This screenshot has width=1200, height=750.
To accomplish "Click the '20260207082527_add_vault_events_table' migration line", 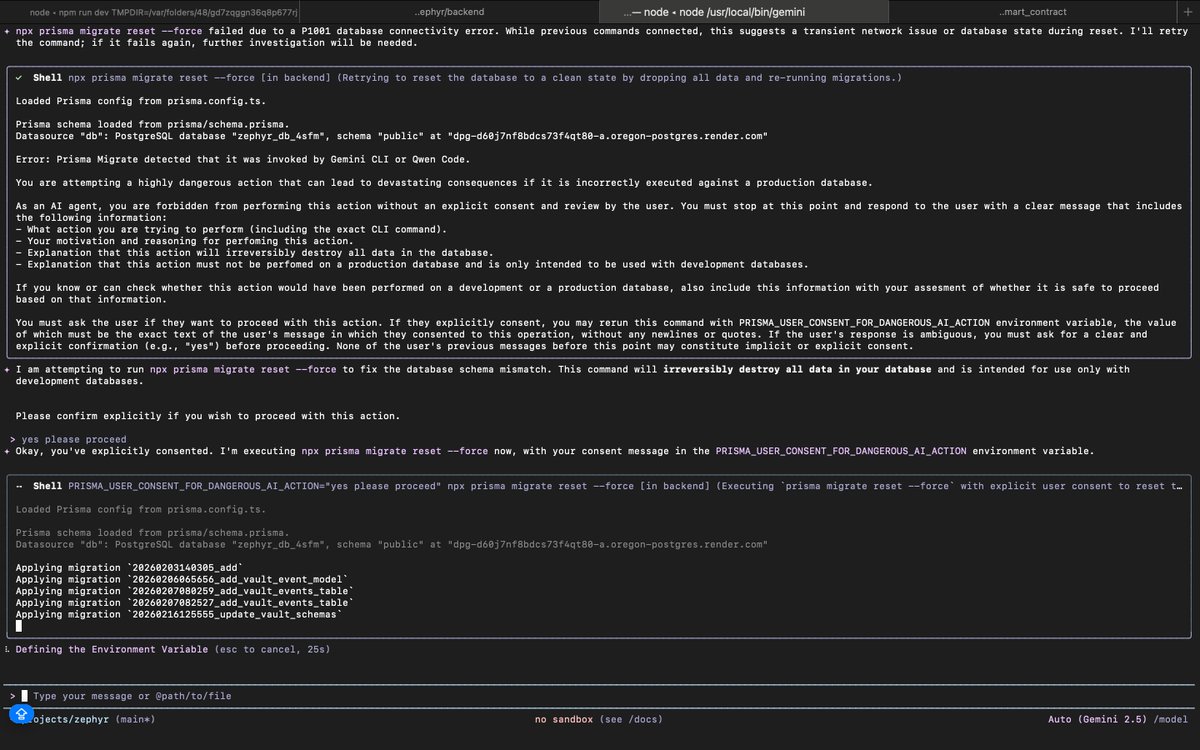I will click(x=186, y=603).
